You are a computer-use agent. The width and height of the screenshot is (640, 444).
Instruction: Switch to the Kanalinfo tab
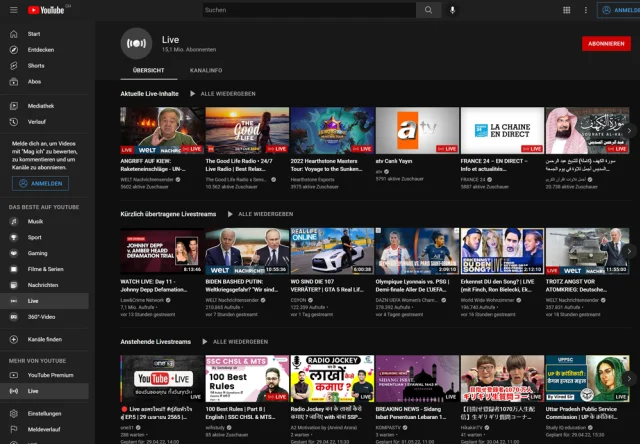206,70
